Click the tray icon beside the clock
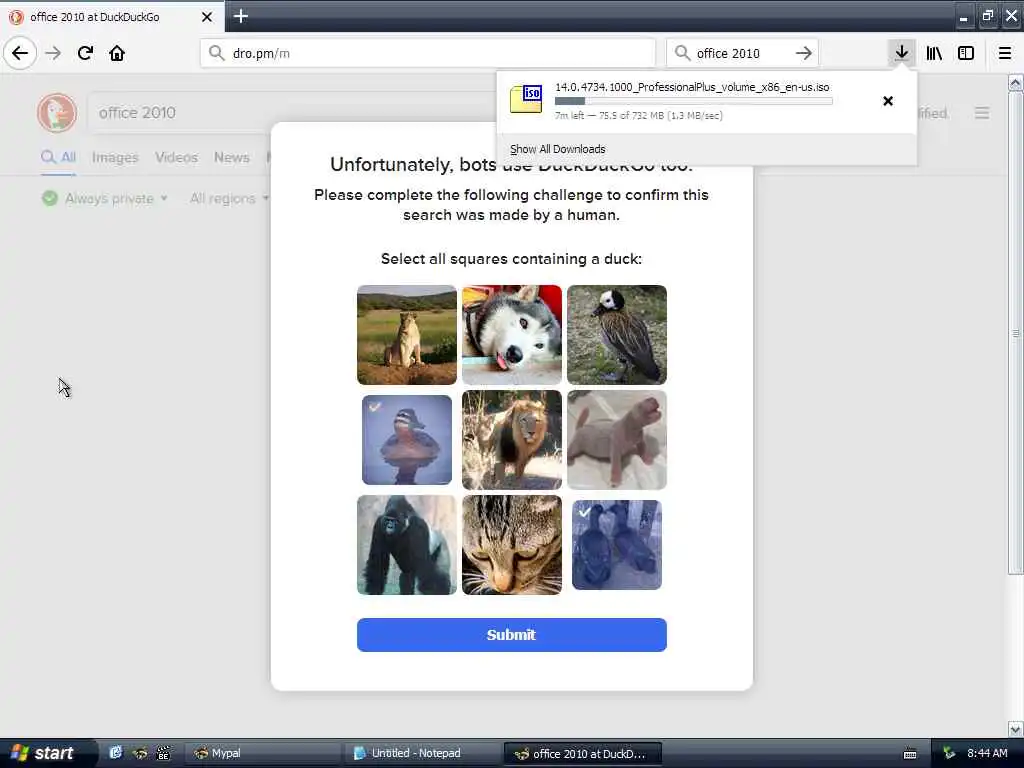 (x=948, y=753)
